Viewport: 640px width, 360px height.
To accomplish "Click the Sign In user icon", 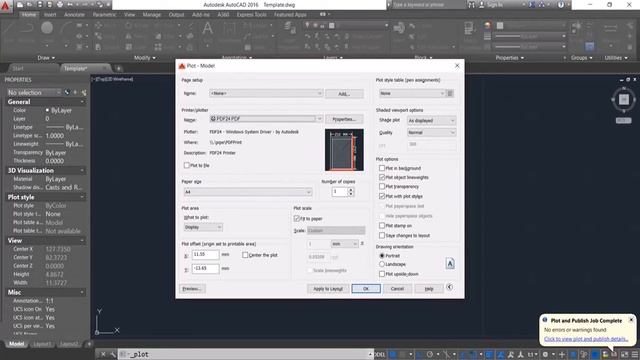I will tap(482, 4).
